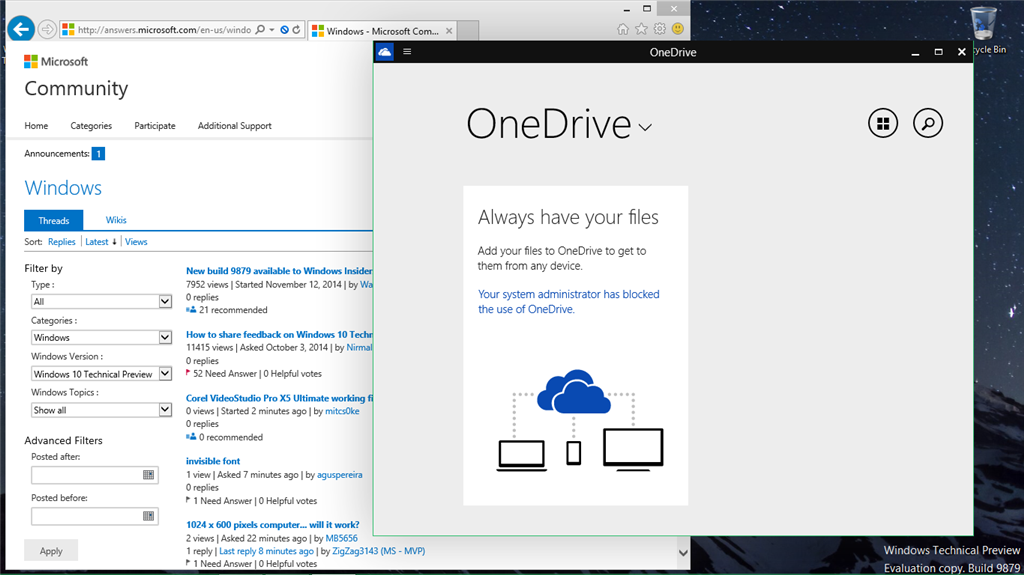Open the OneDrive hamburger menu
The height and width of the screenshot is (575, 1024).
click(x=407, y=52)
